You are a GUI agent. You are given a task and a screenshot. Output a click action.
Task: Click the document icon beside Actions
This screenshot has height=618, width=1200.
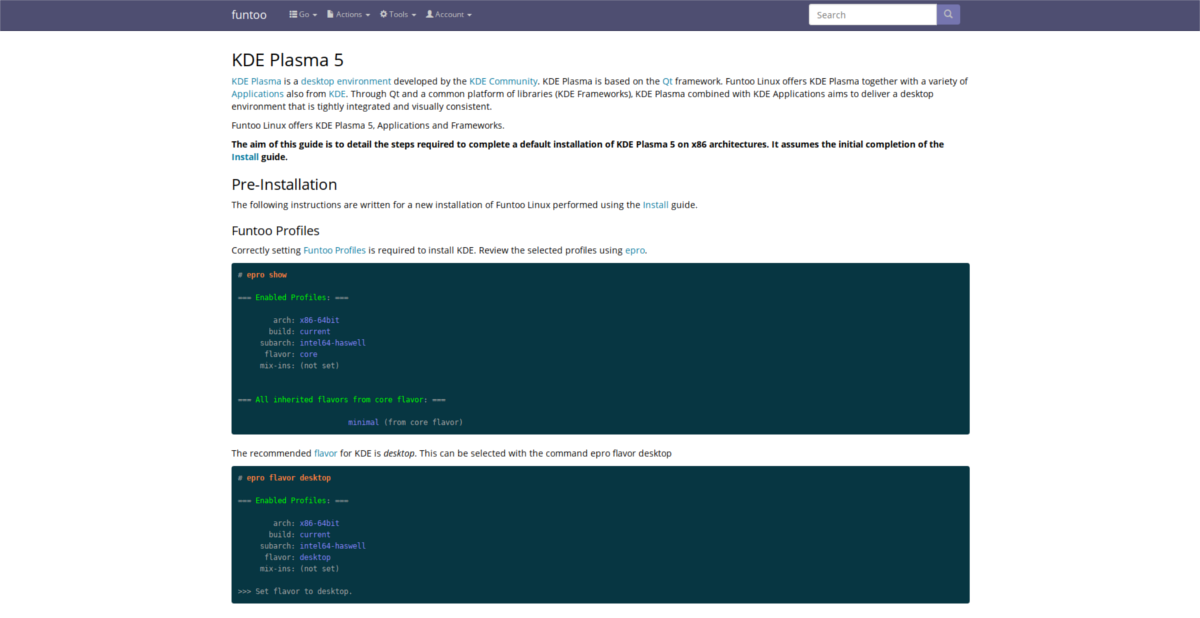point(328,14)
